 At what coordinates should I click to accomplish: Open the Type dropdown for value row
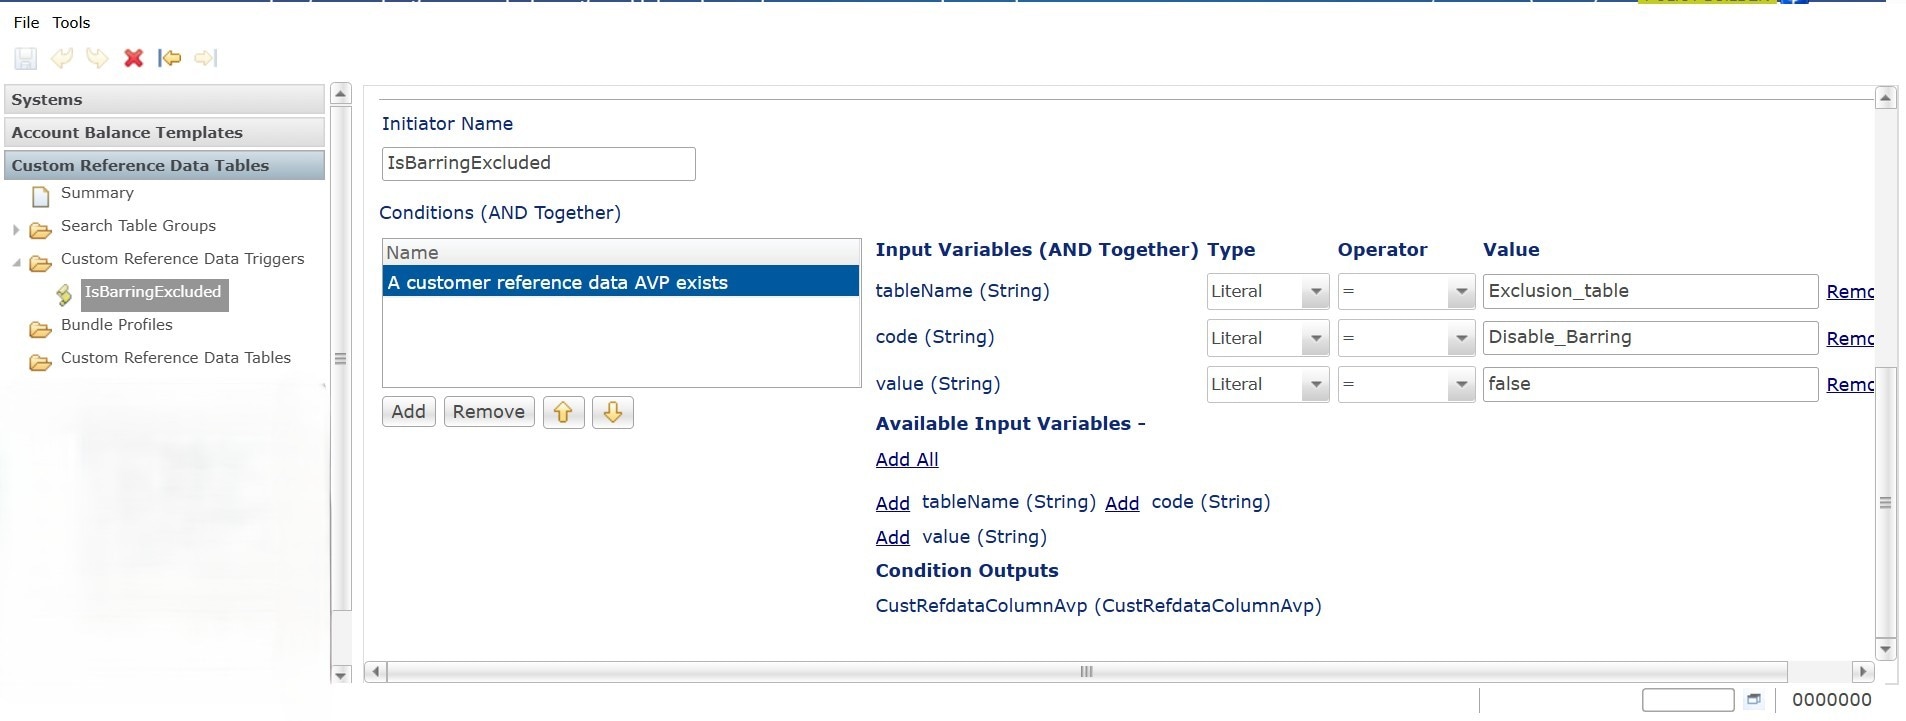coord(1315,385)
